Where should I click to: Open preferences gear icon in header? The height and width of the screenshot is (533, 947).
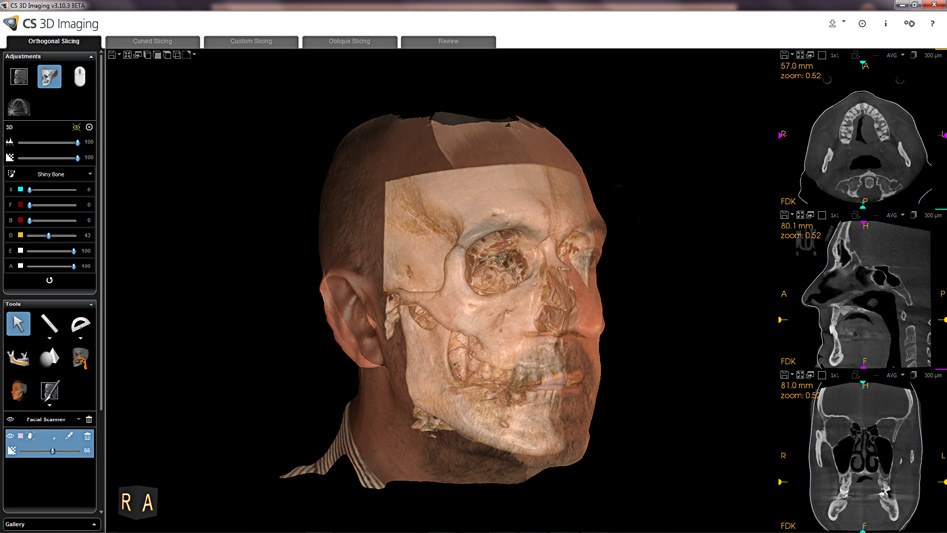[909, 24]
